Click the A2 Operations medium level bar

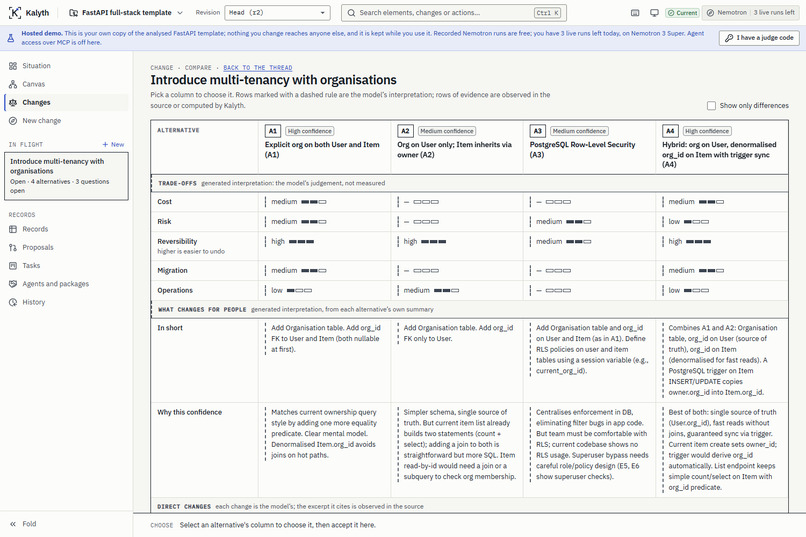(x=446, y=290)
